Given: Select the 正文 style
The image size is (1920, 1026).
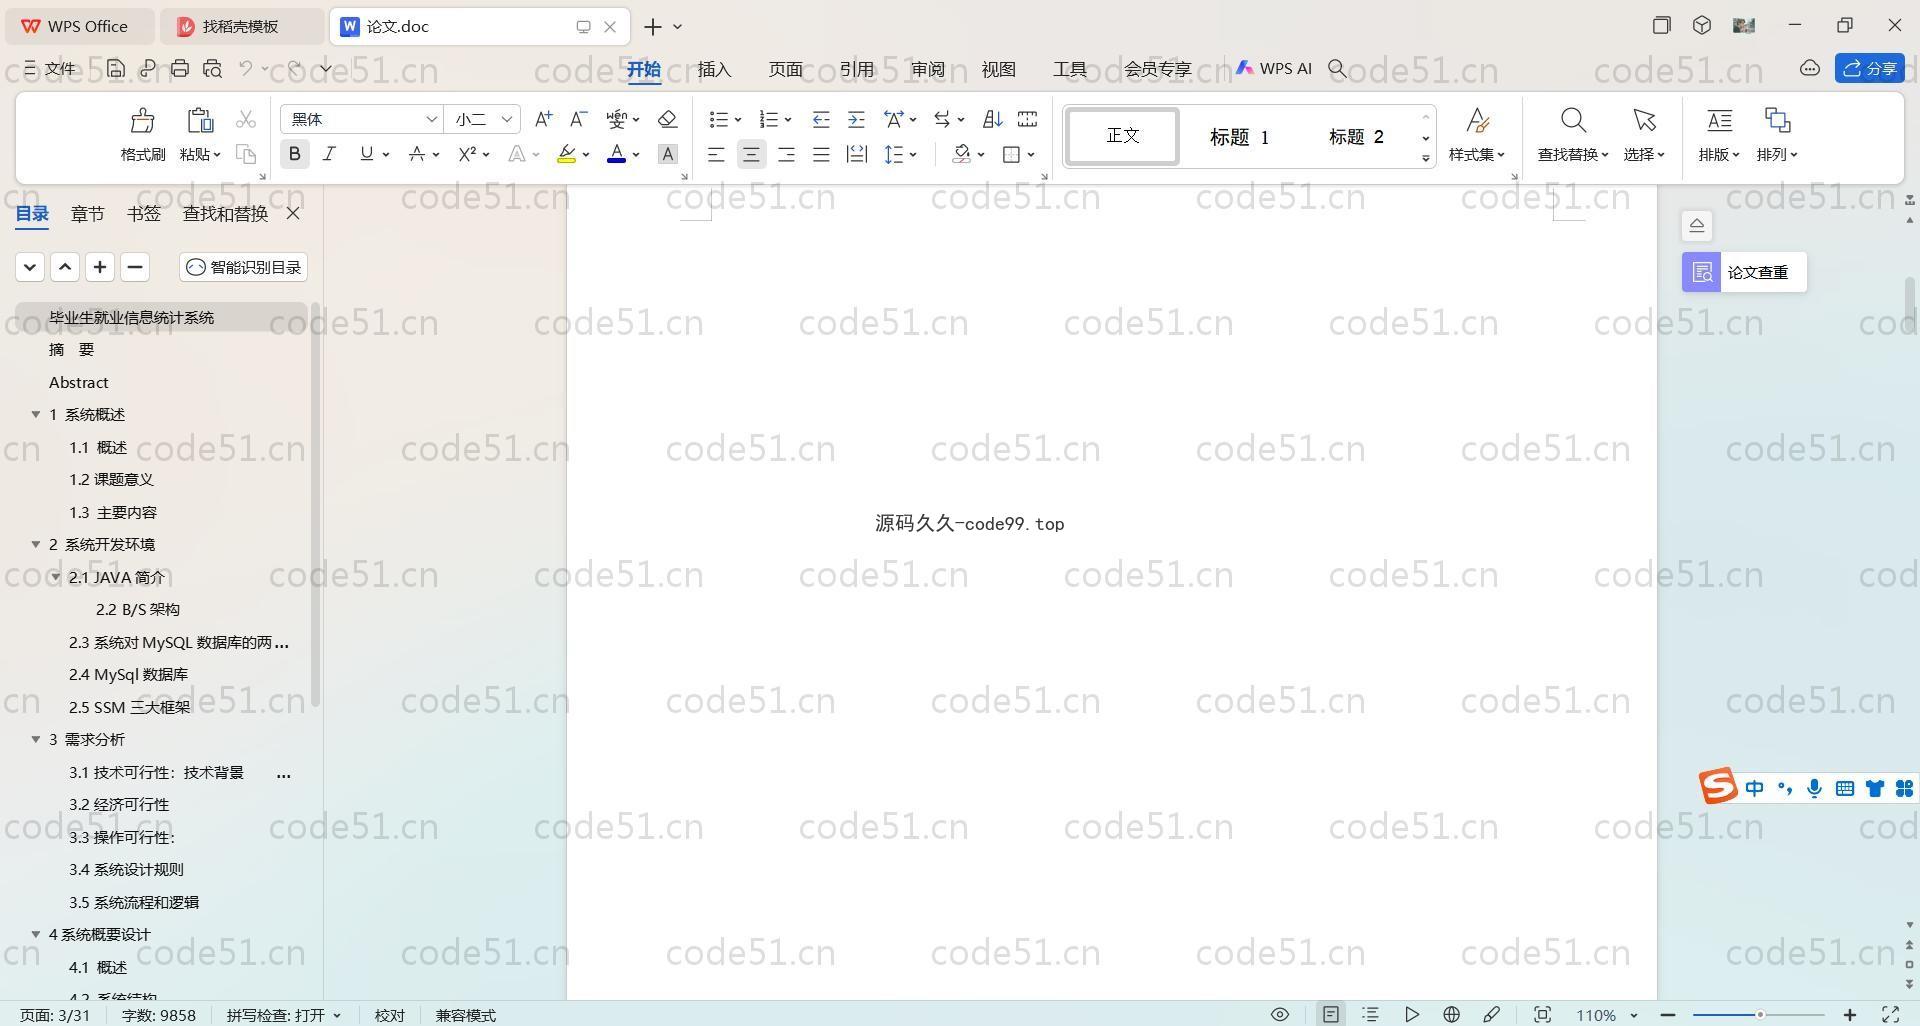Looking at the screenshot, I should [x=1123, y=136].
